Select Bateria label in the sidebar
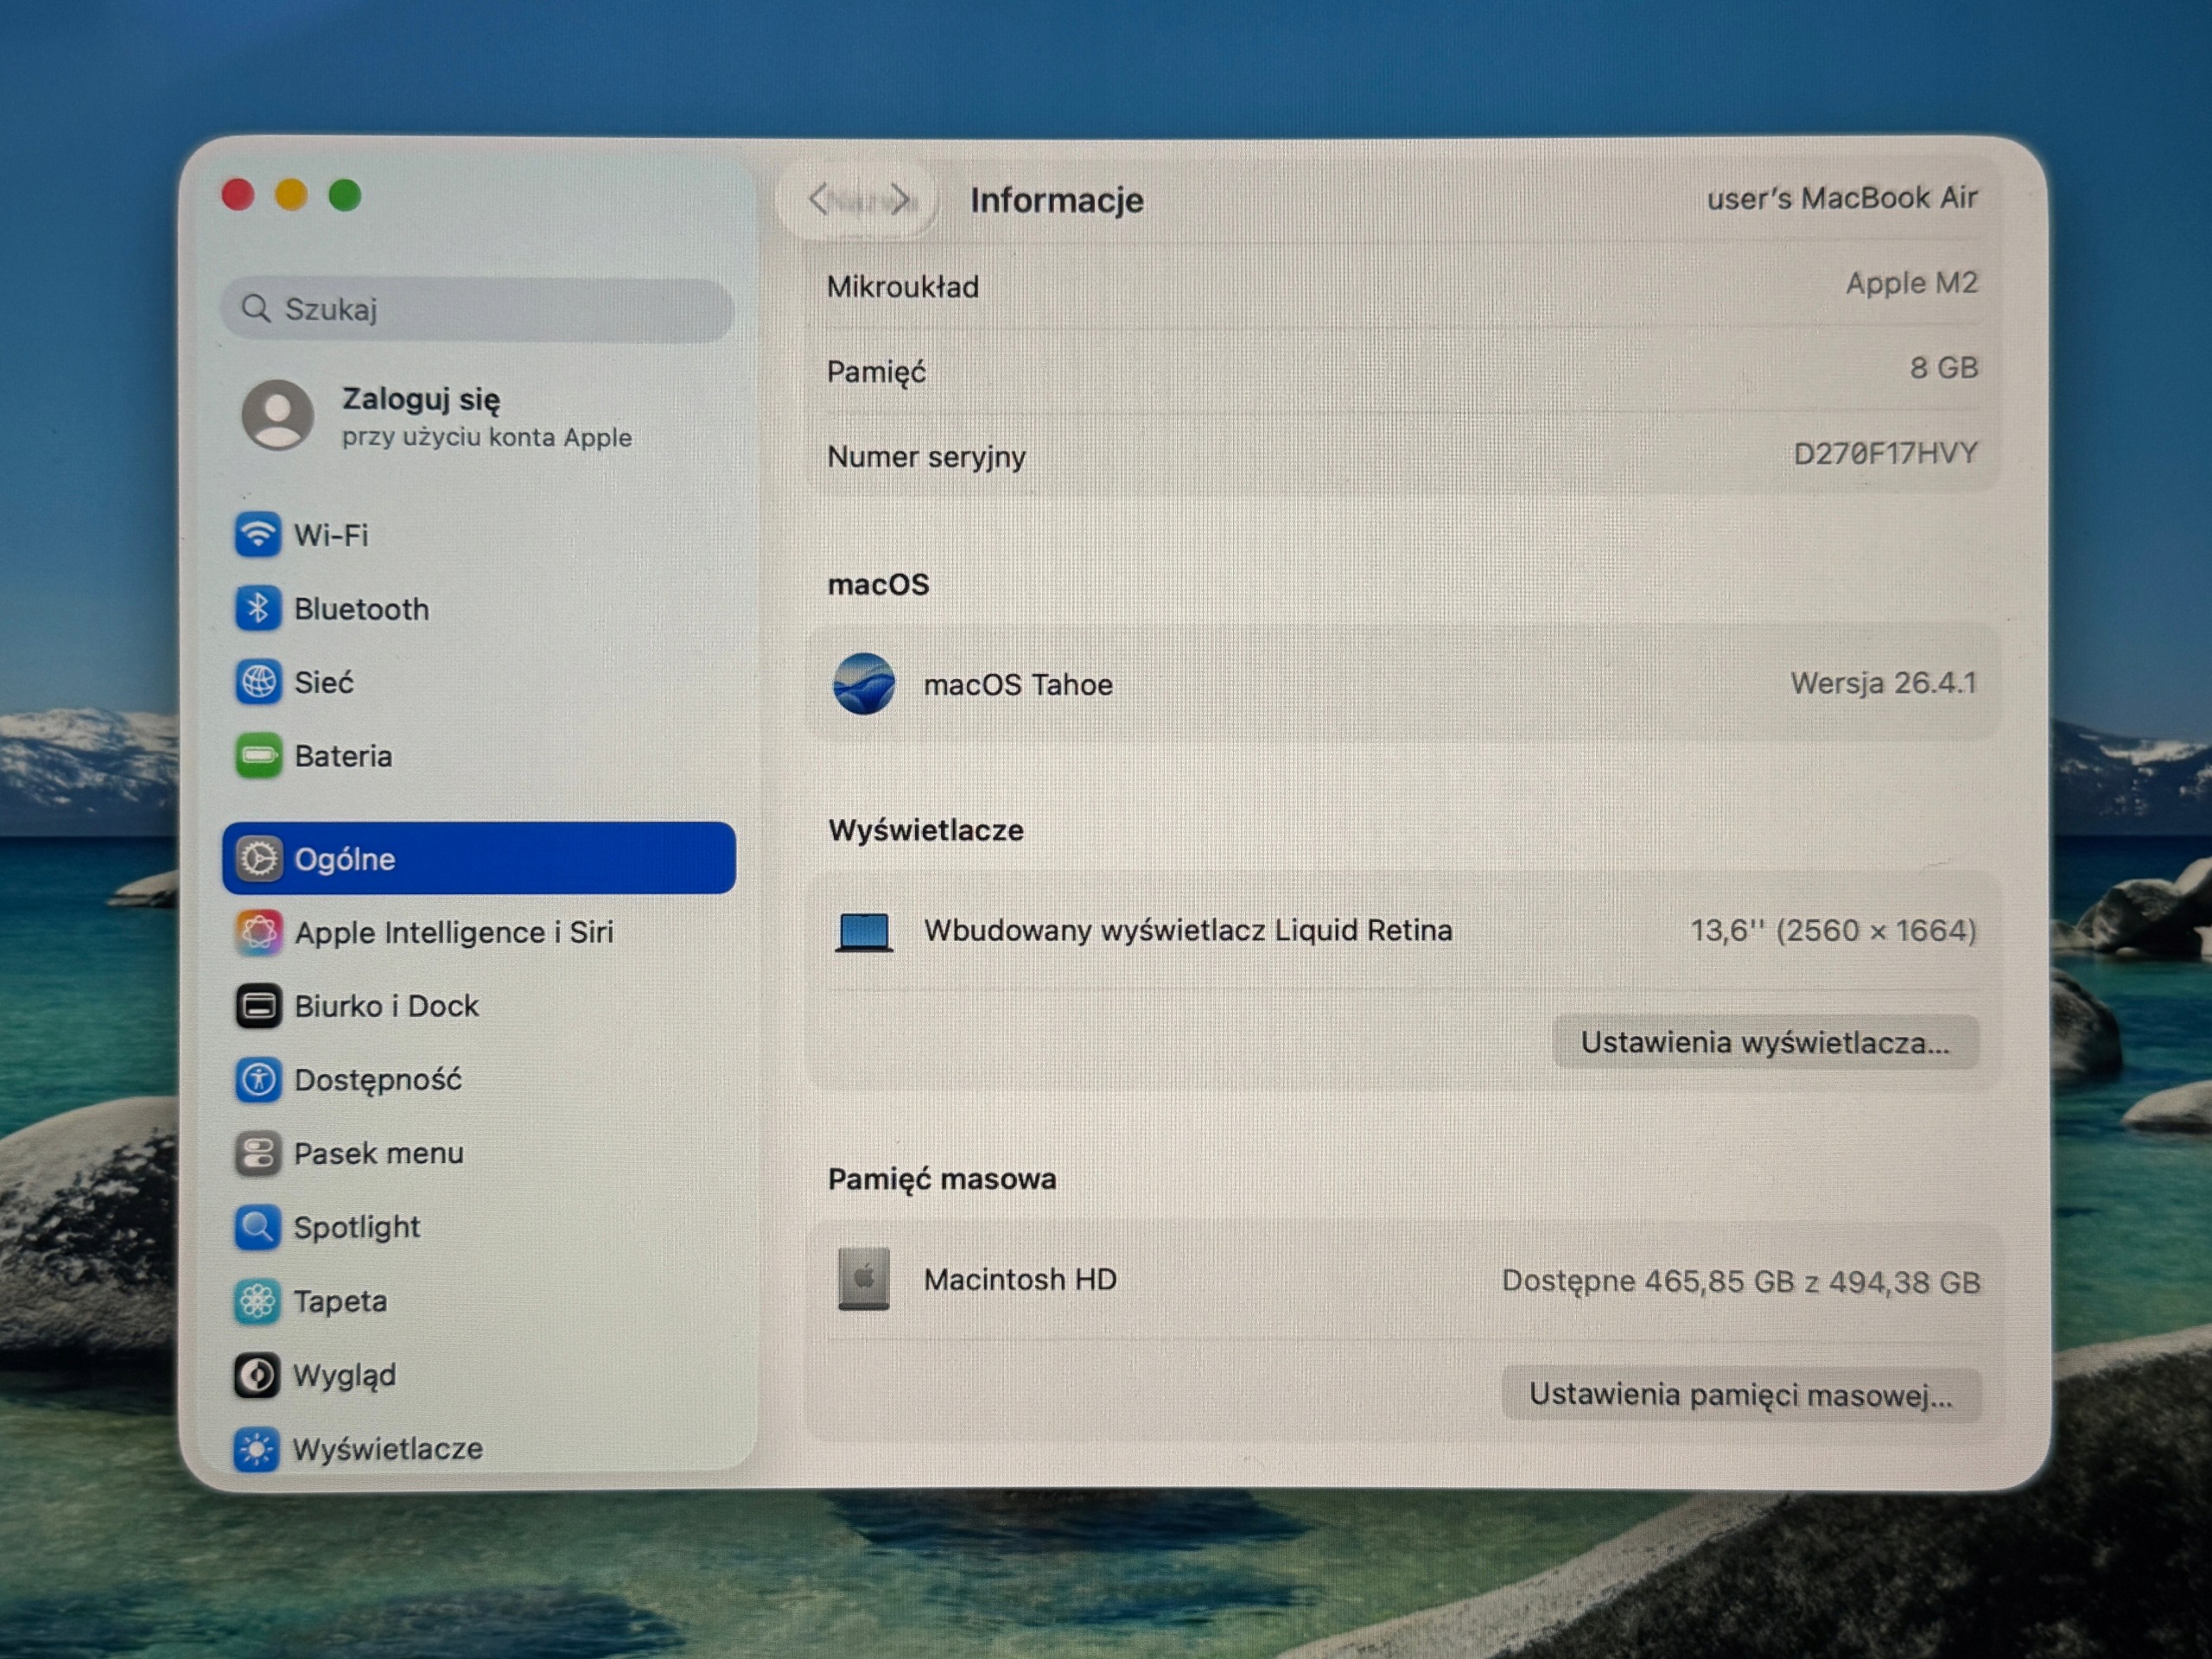Screen dimensions: 2212x1659 click(343, 756)
